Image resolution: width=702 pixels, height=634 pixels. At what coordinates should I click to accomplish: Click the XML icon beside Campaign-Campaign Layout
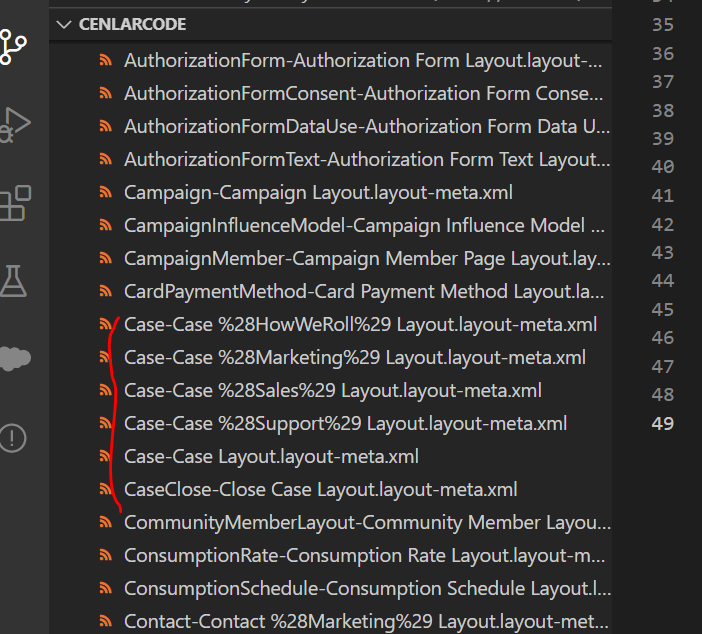[x=106, y=192]
